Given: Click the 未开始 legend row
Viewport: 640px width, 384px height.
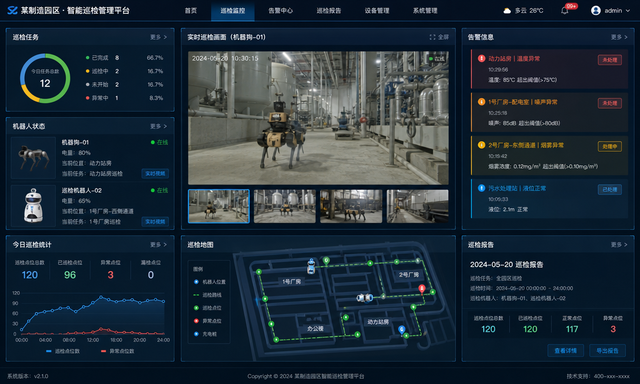Looking at the screenshot, I should (x=124, y=84).
